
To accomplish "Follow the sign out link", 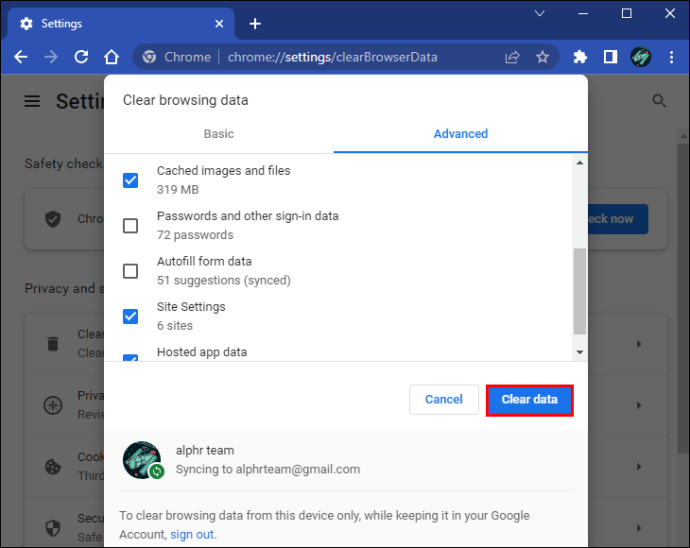I will 192,534.
